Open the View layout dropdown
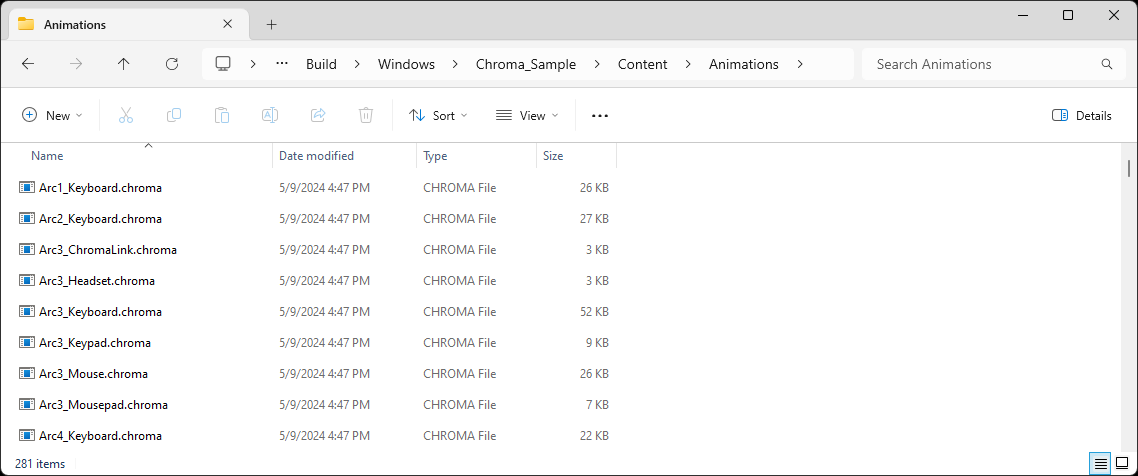This screenshot has height=476, width=1138. coord(527,116)
